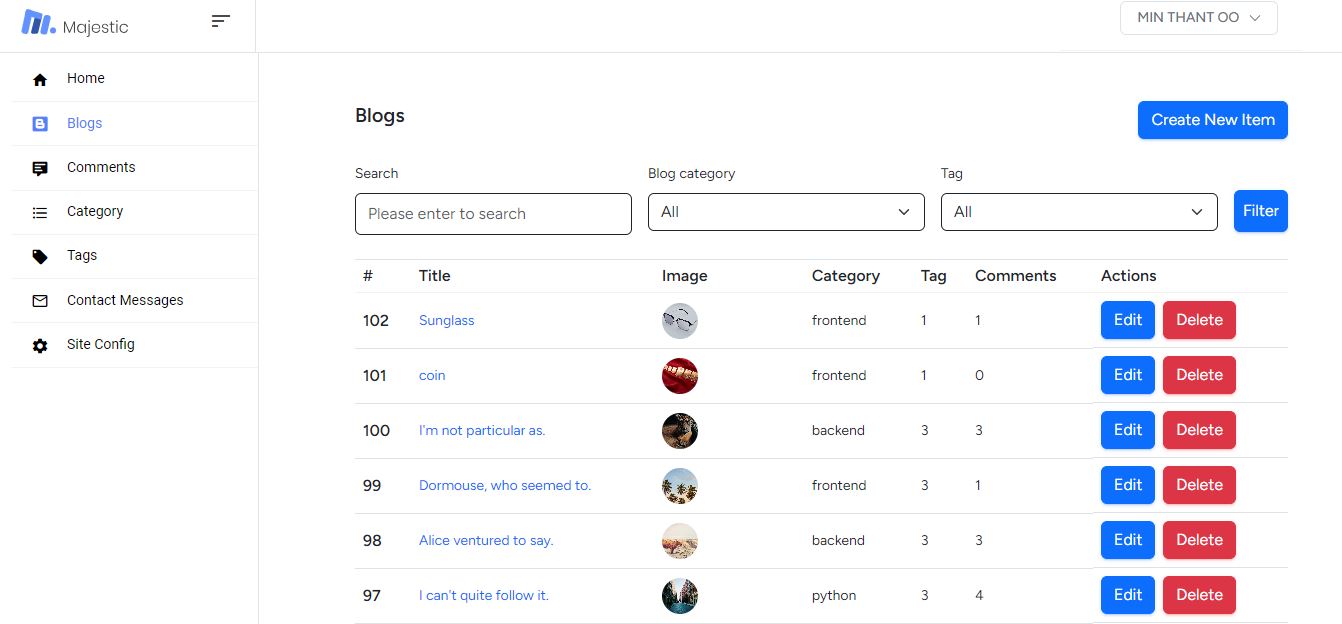Click the thumbnail of blog 99
This screenshot has width=1342, height=624.
point(680,486)
